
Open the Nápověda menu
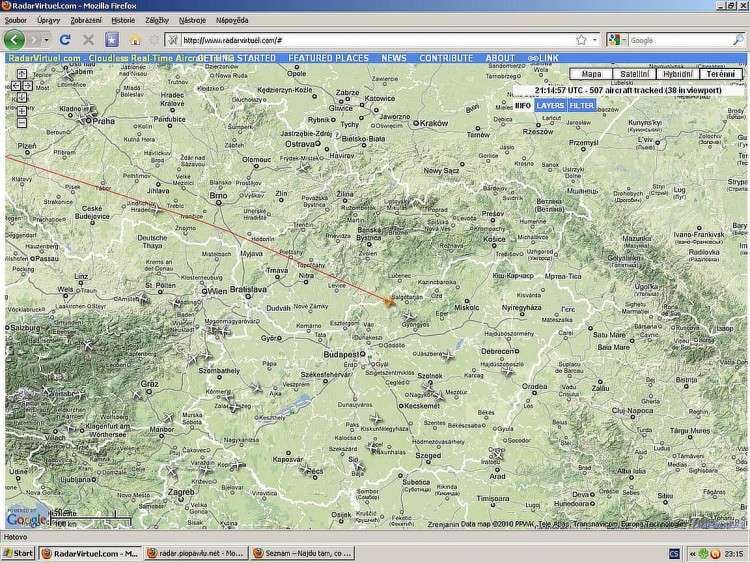pos(232,20)
